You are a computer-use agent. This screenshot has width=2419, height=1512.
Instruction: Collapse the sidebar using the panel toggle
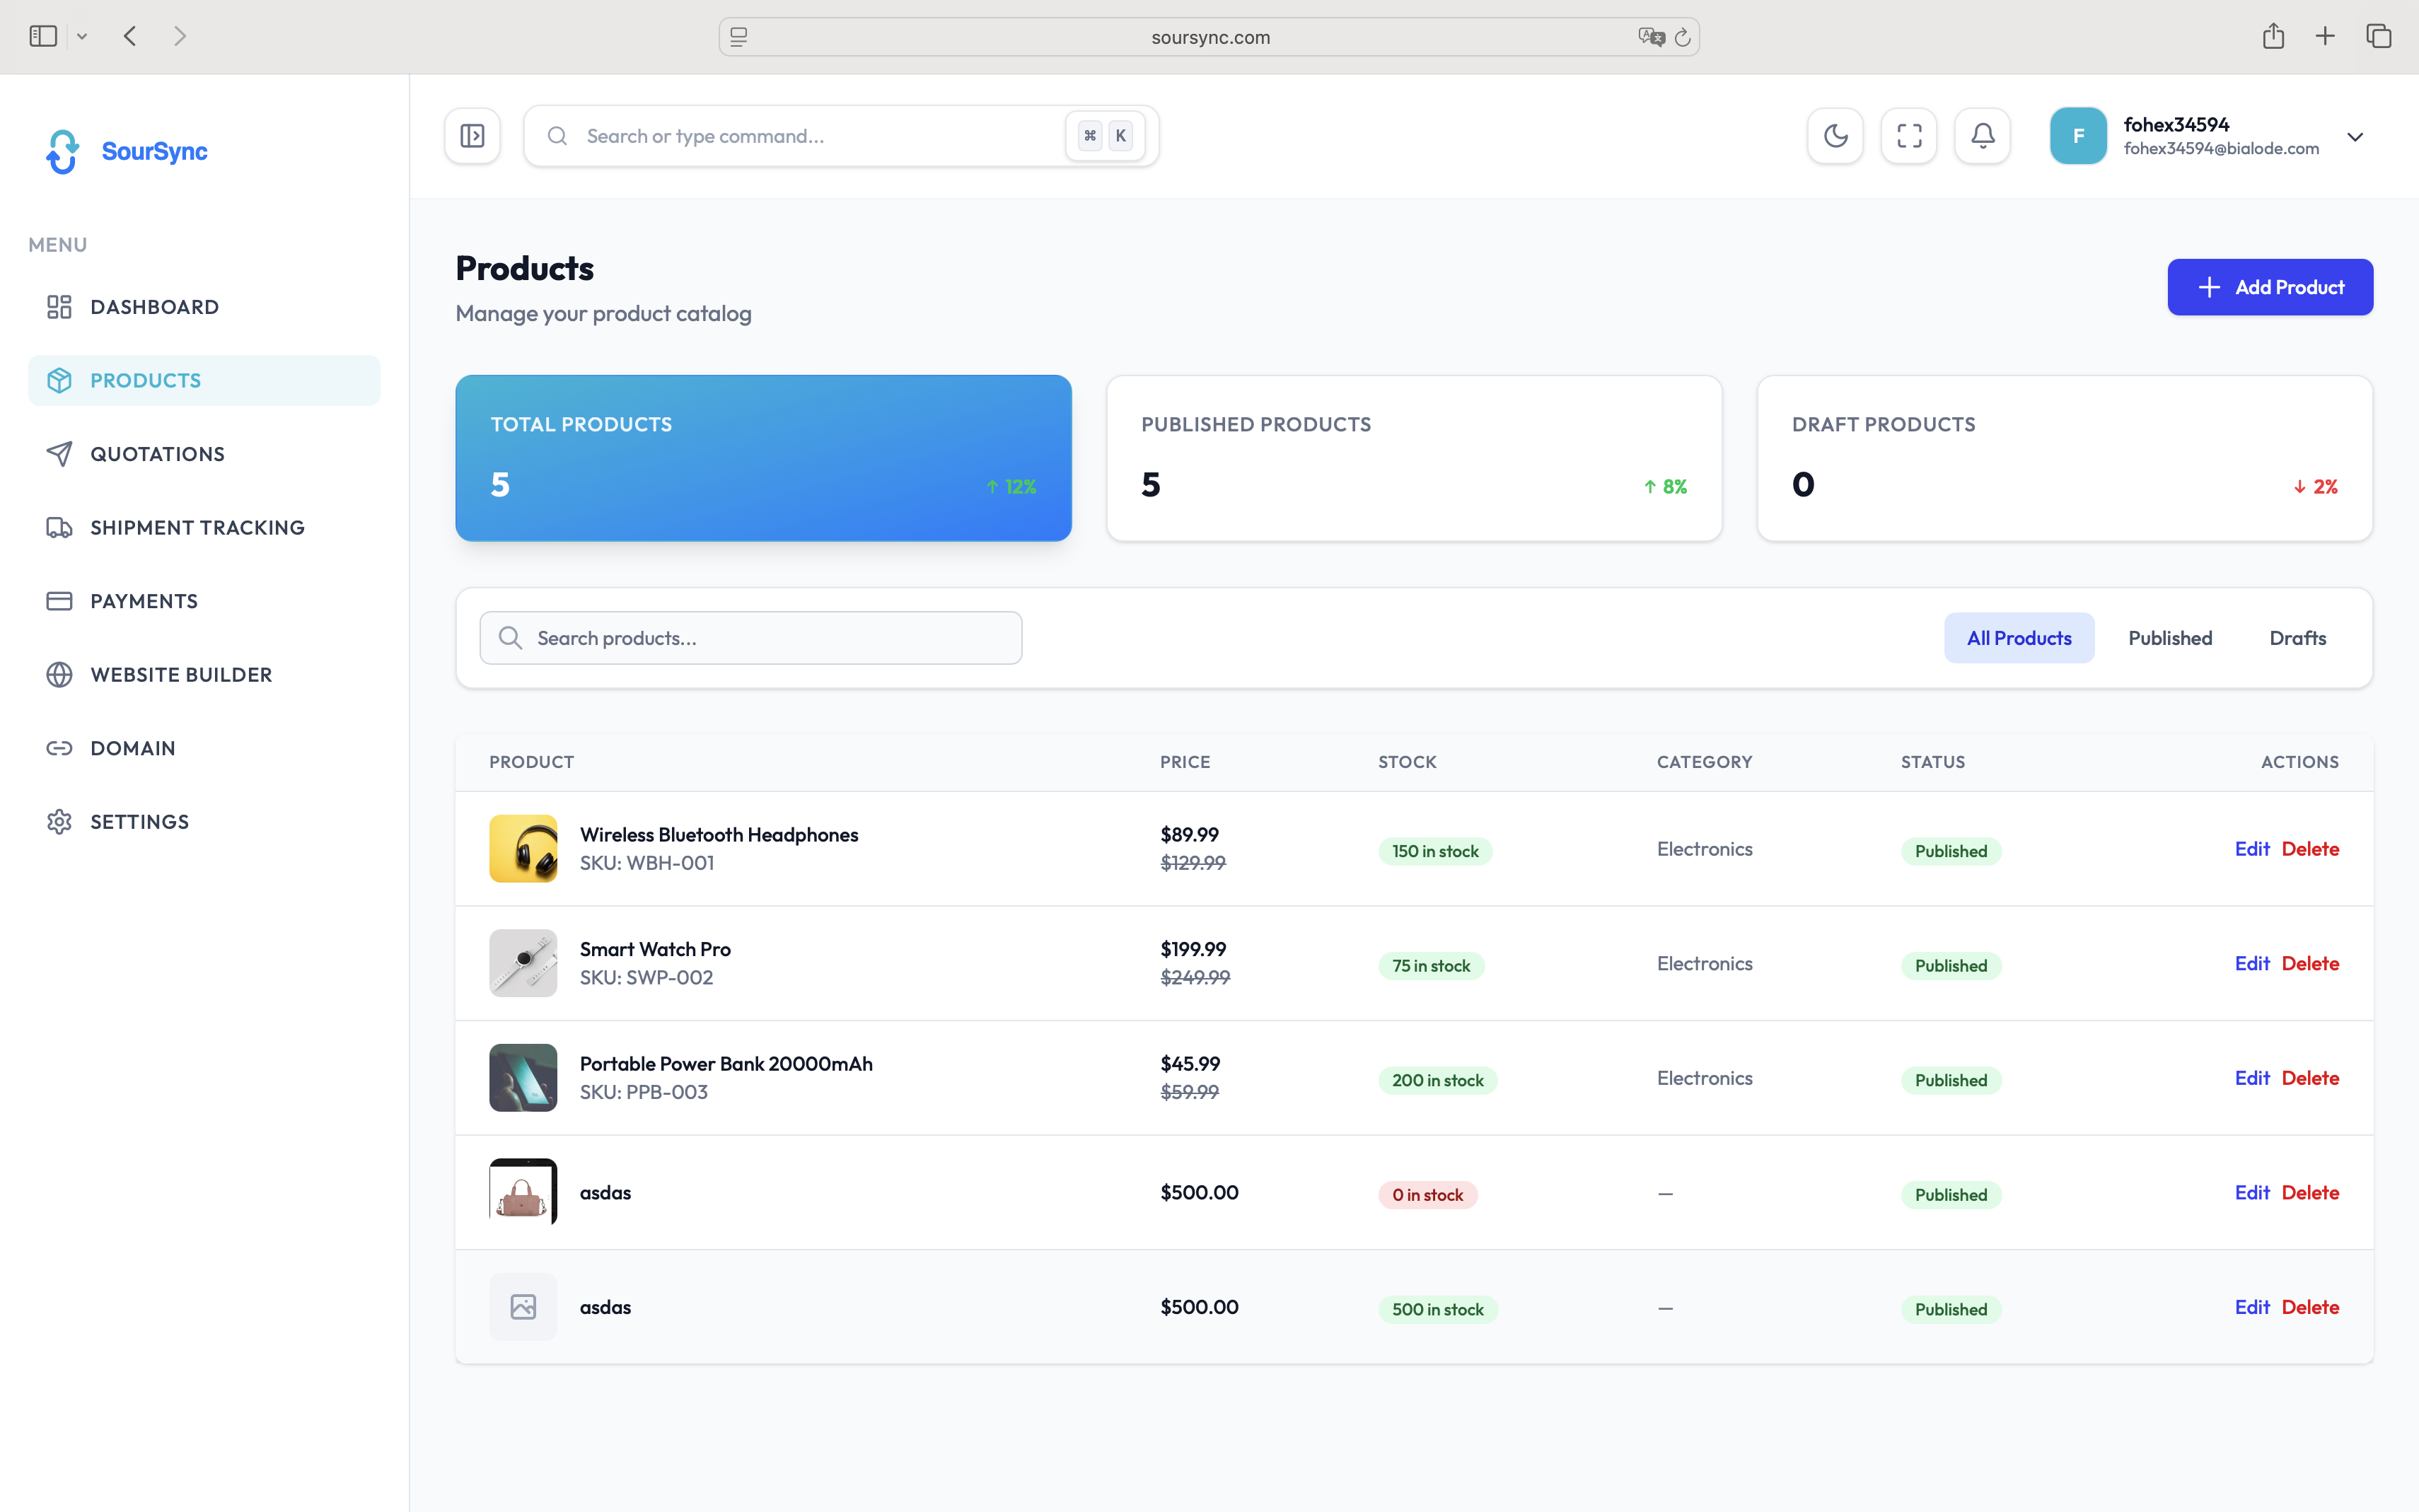(472, 135)
